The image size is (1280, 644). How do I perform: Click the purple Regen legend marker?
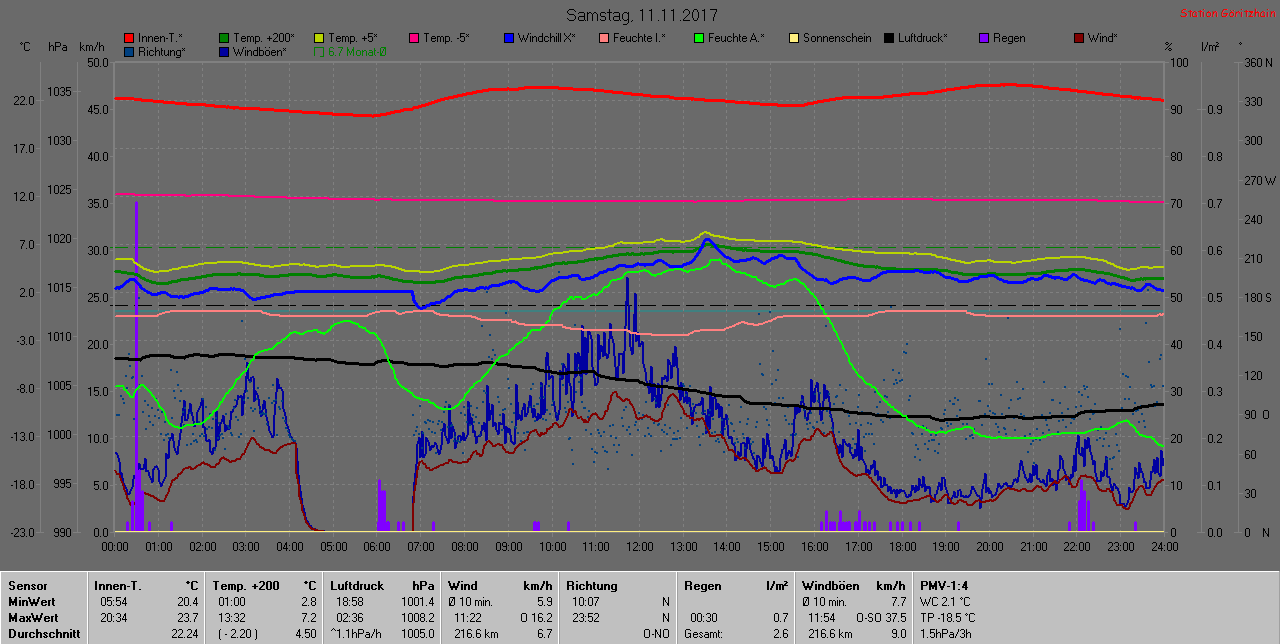click(x=984, y=39)
